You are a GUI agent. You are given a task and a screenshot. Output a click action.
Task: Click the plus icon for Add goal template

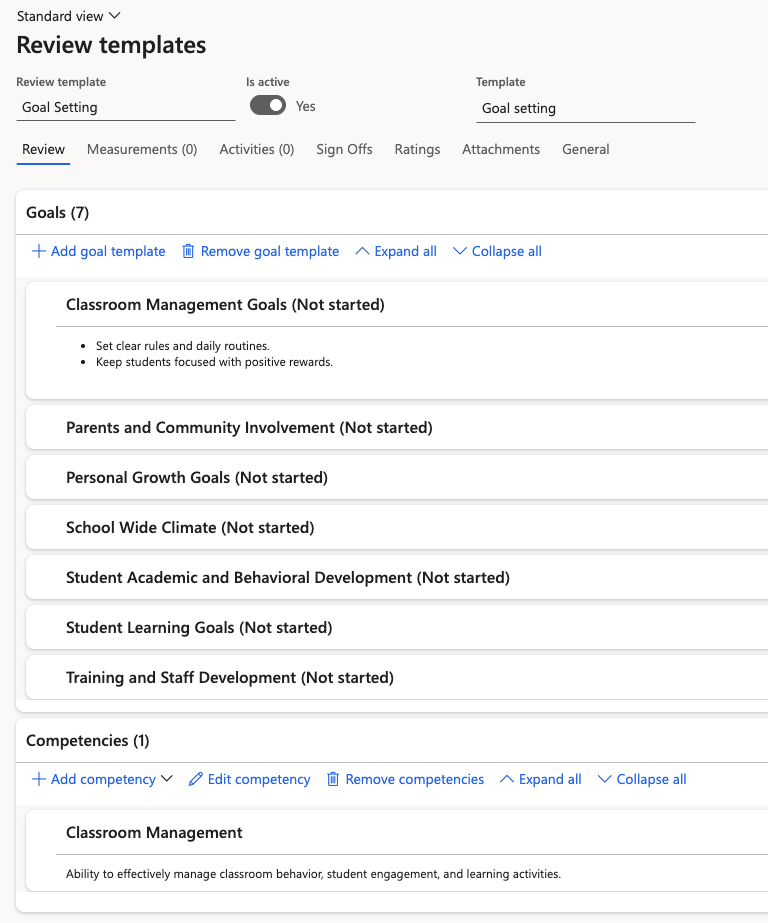[38, 251]
